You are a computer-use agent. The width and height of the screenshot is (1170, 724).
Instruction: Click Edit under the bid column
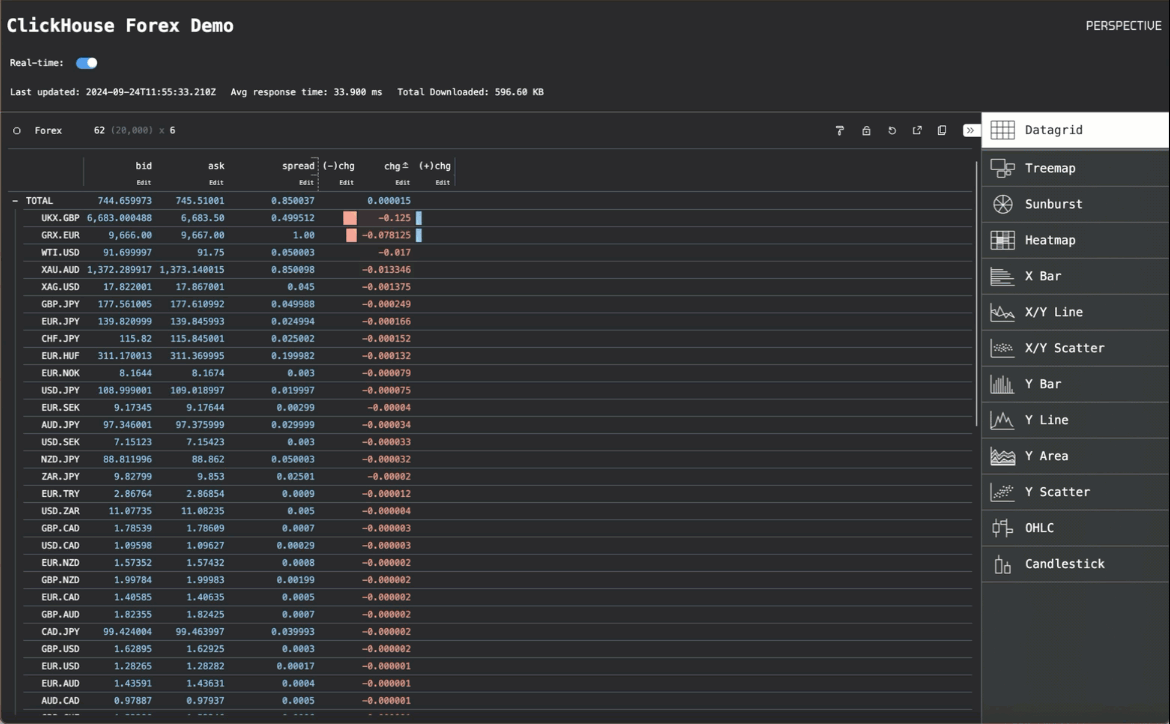(144, 183)
